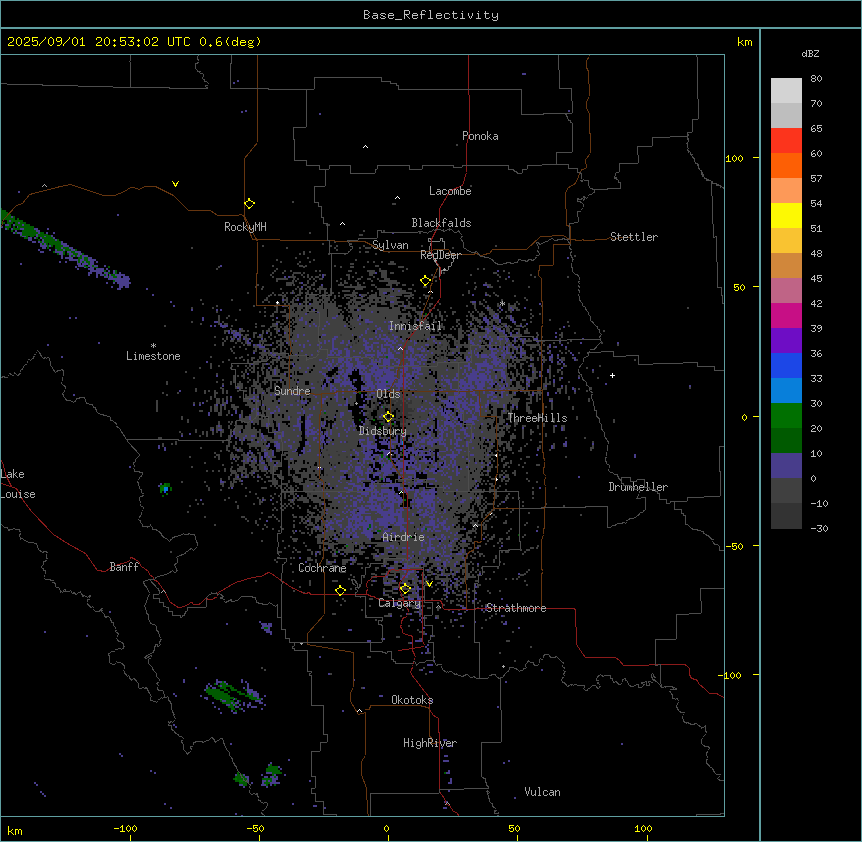The image size is (862, 842).
Task: Click the Banff label
Action: tap(124, 567)
